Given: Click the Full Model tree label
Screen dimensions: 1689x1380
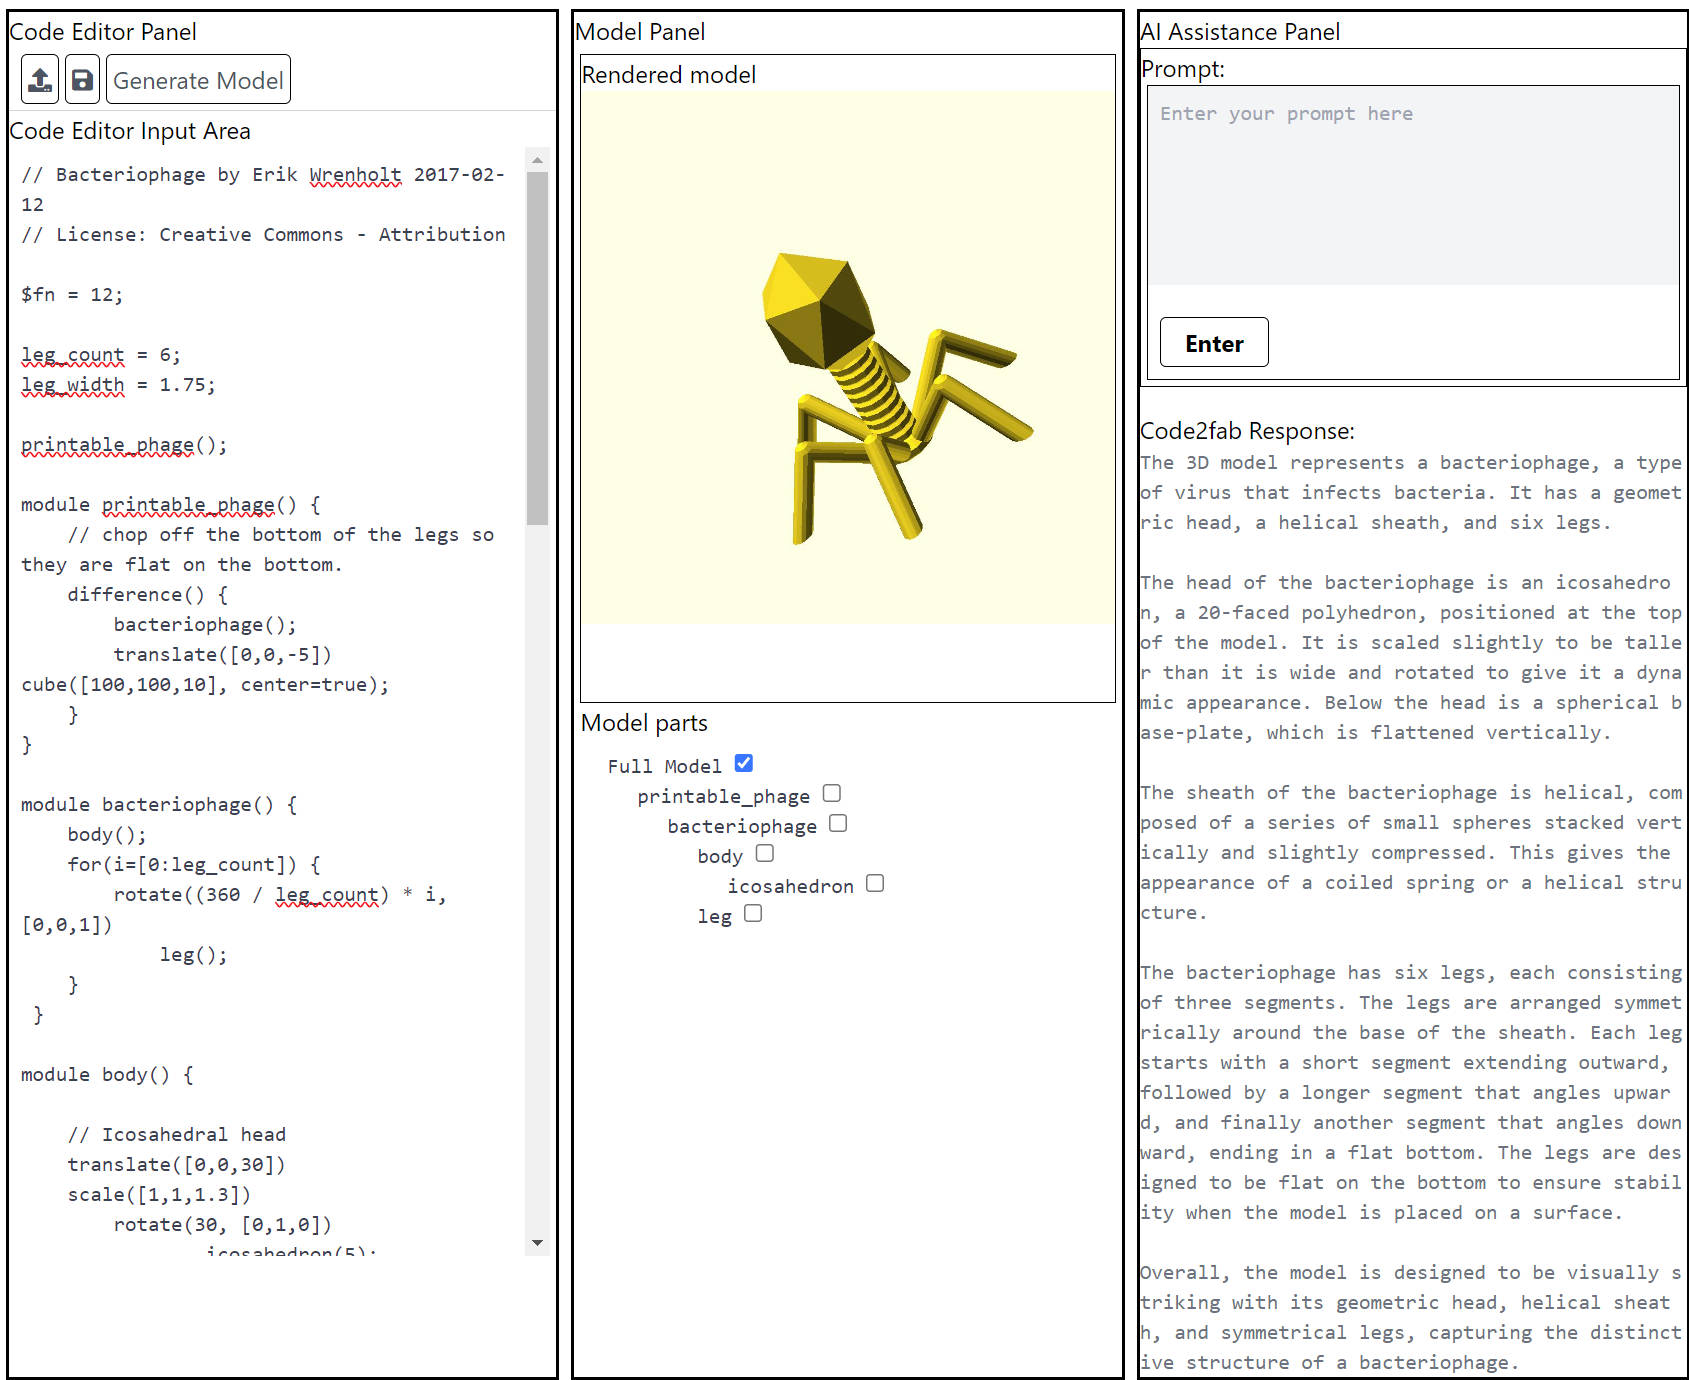Looking at the screenshot, I should (x=664, y=766).
